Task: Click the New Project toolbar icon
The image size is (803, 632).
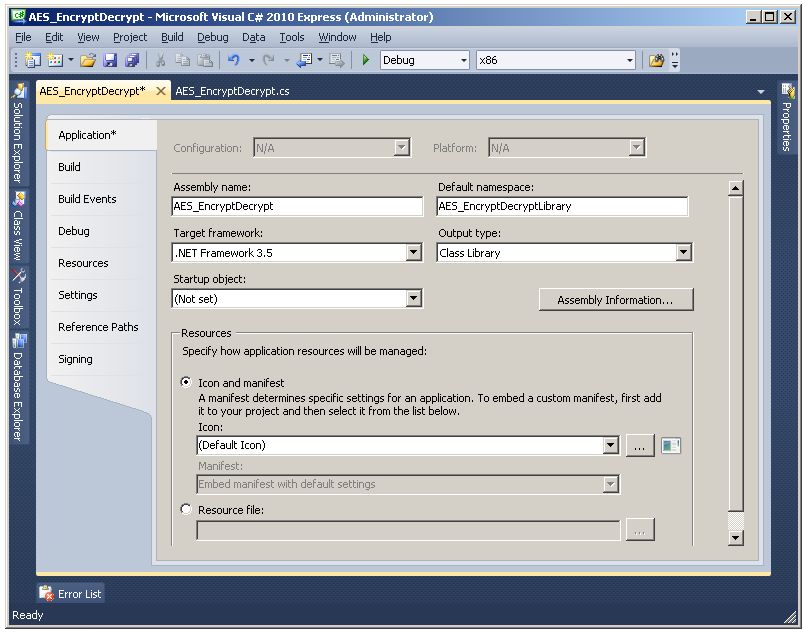Action: tap(33, 60)
